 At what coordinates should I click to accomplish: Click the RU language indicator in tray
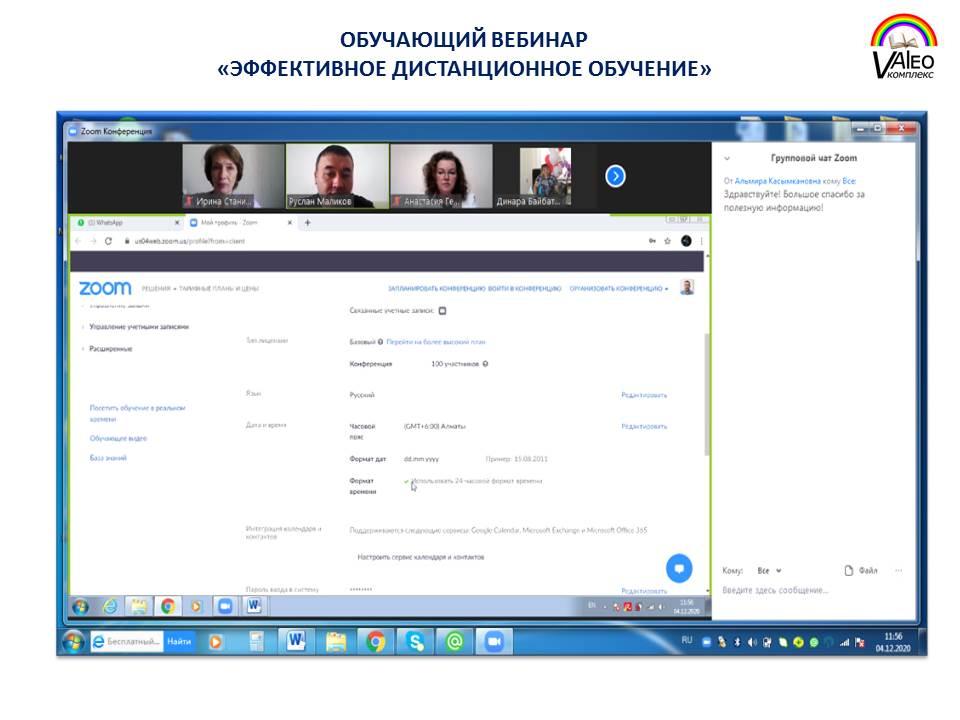[x=687, y=640]
